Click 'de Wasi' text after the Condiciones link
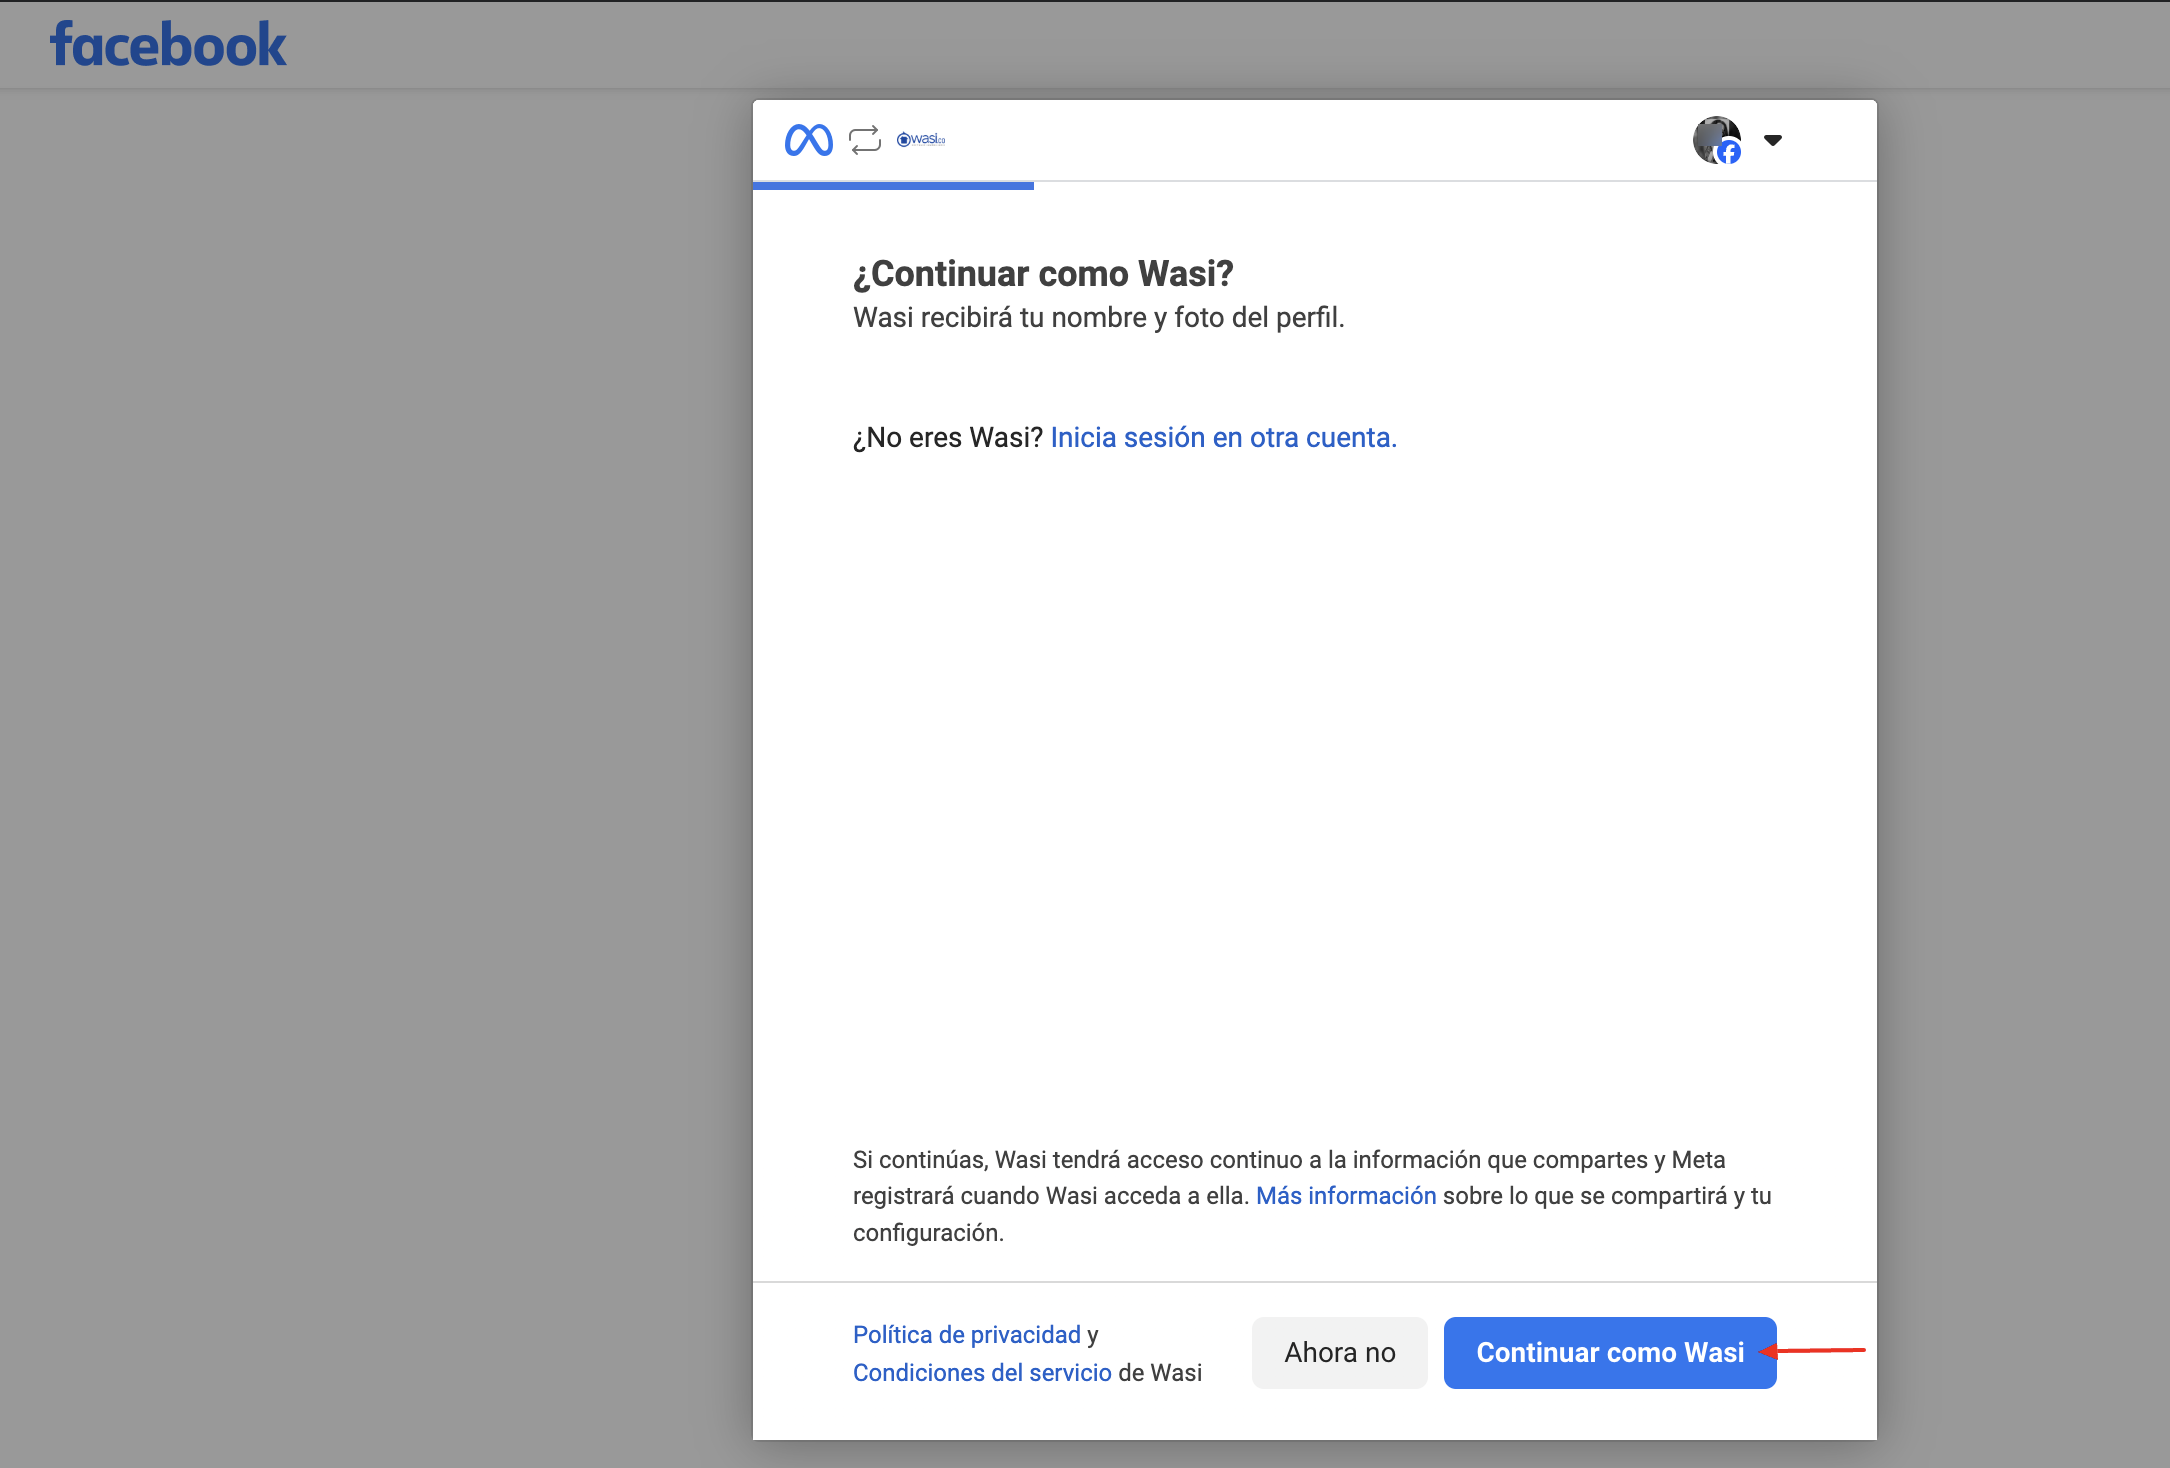 (1160, 1373)
